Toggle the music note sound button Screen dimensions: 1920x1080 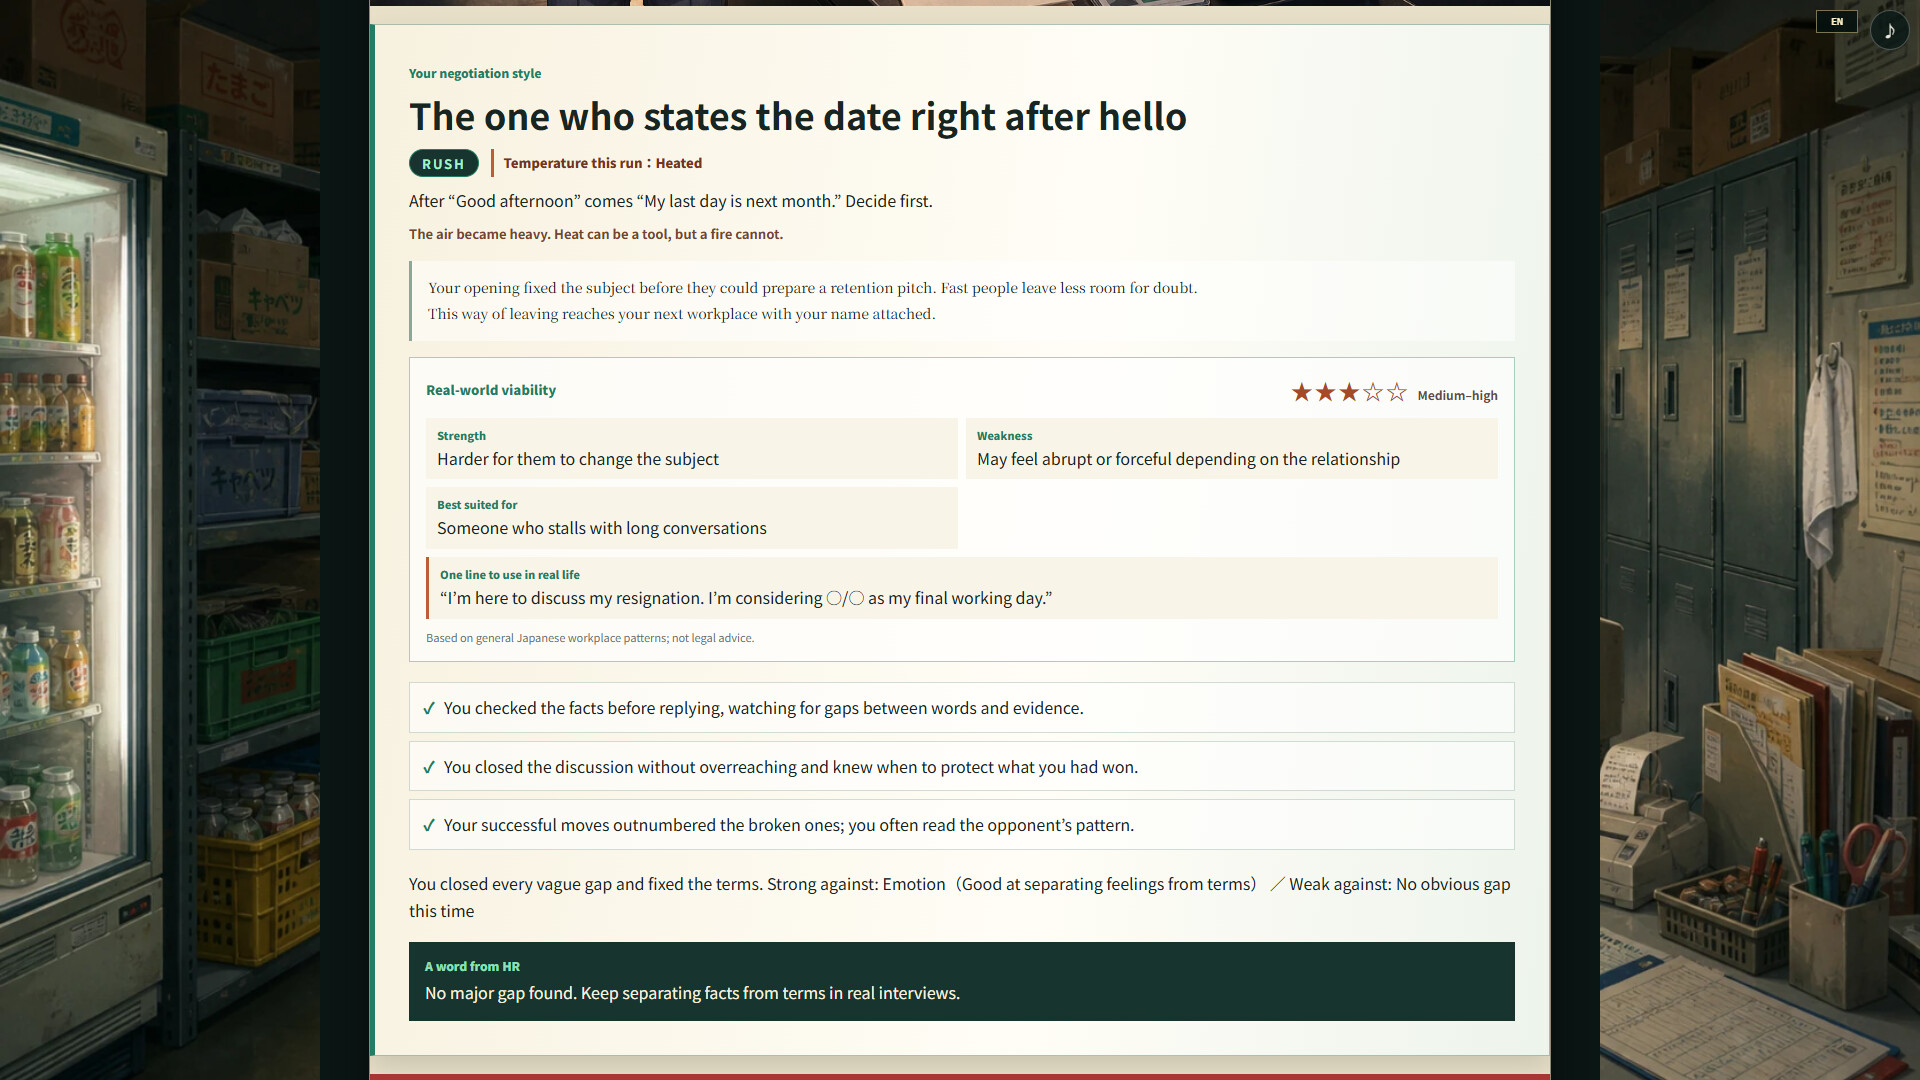[1889, 31]
